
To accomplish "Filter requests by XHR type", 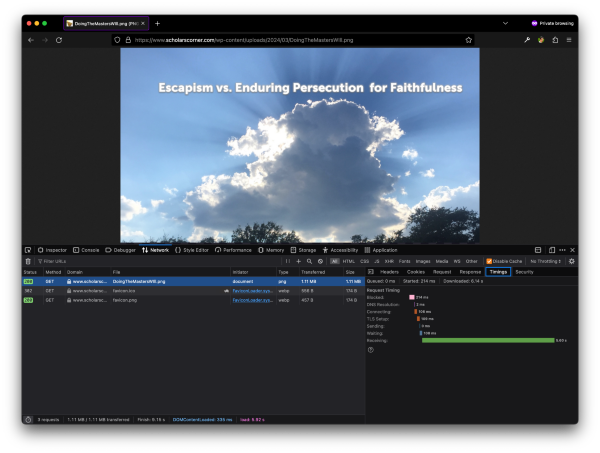I will [x=389, y=261].
